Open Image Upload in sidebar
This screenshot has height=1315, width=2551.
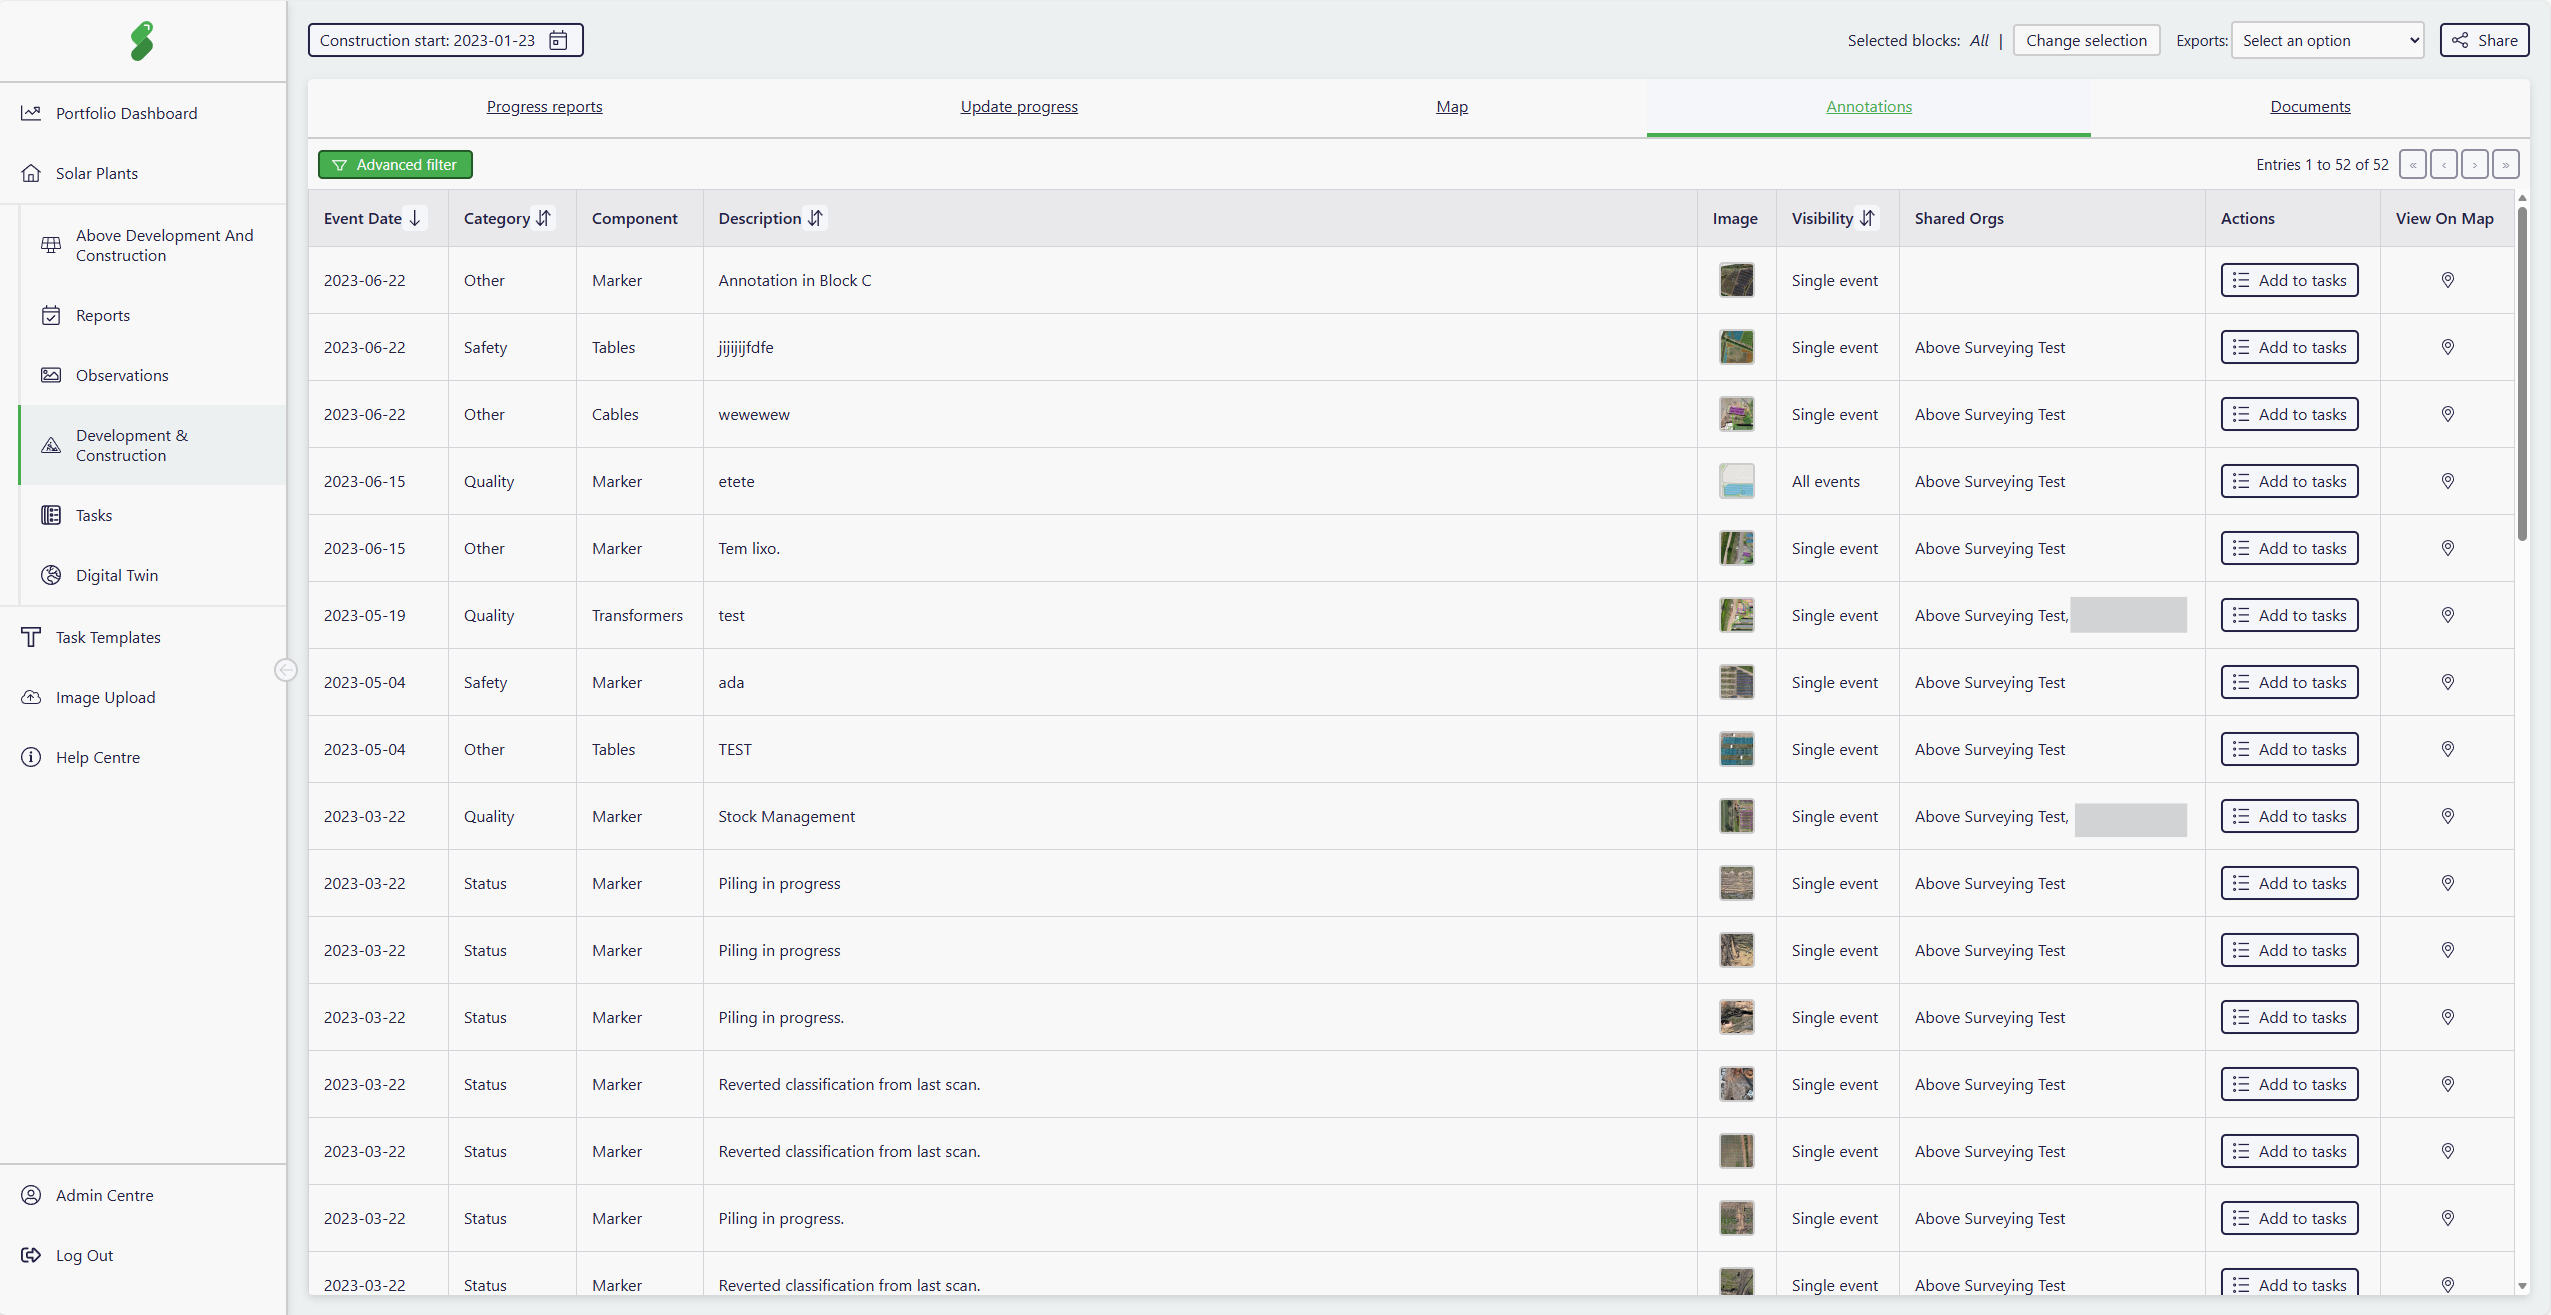pos(105,697)
